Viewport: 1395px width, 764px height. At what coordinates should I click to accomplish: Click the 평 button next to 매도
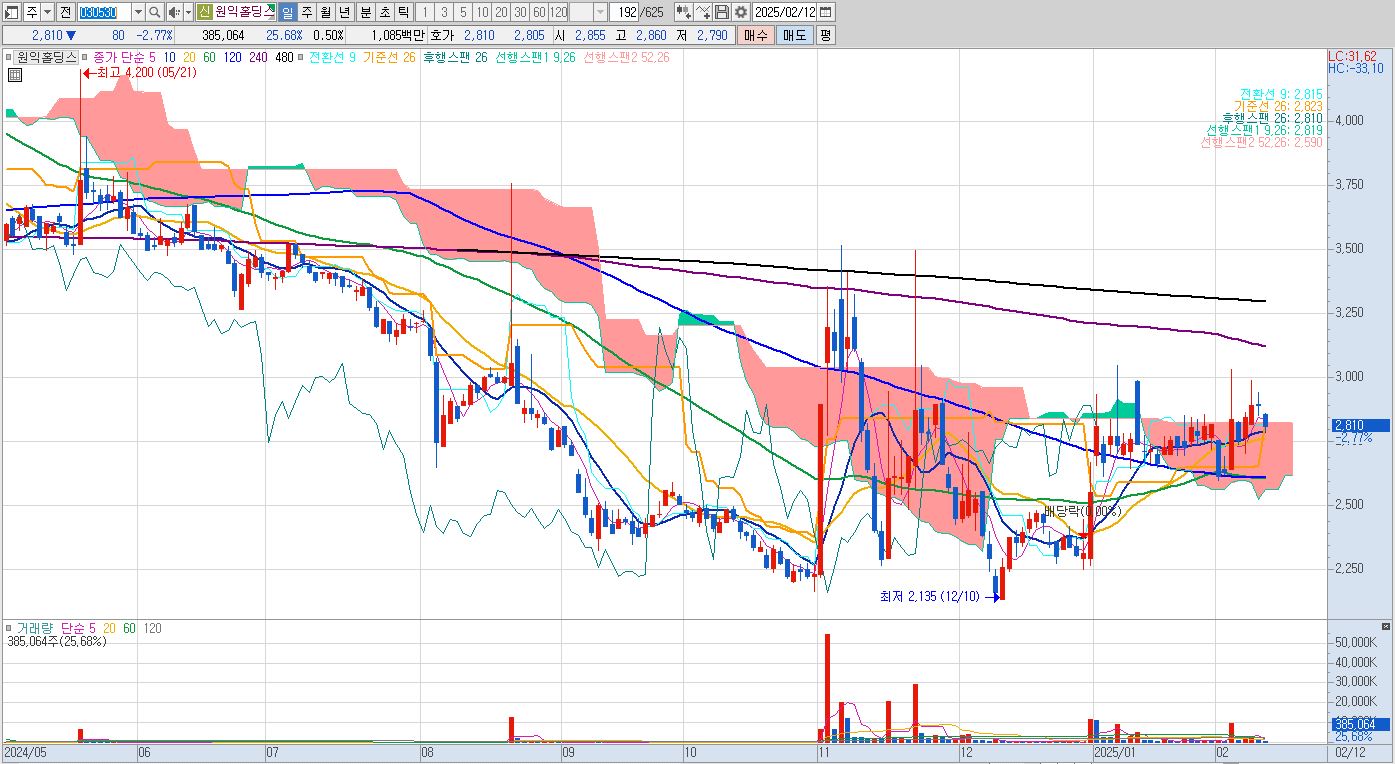(x=825, y=35)
